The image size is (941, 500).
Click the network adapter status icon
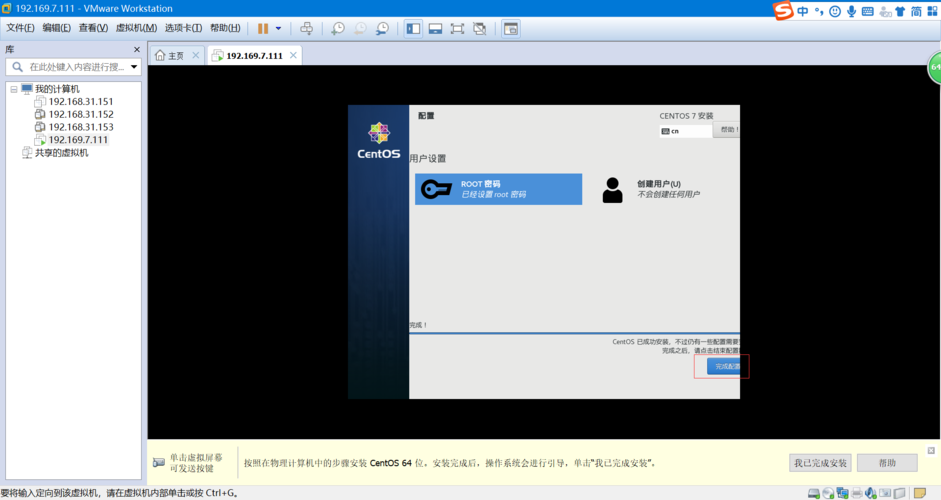[x=843, y=493]
